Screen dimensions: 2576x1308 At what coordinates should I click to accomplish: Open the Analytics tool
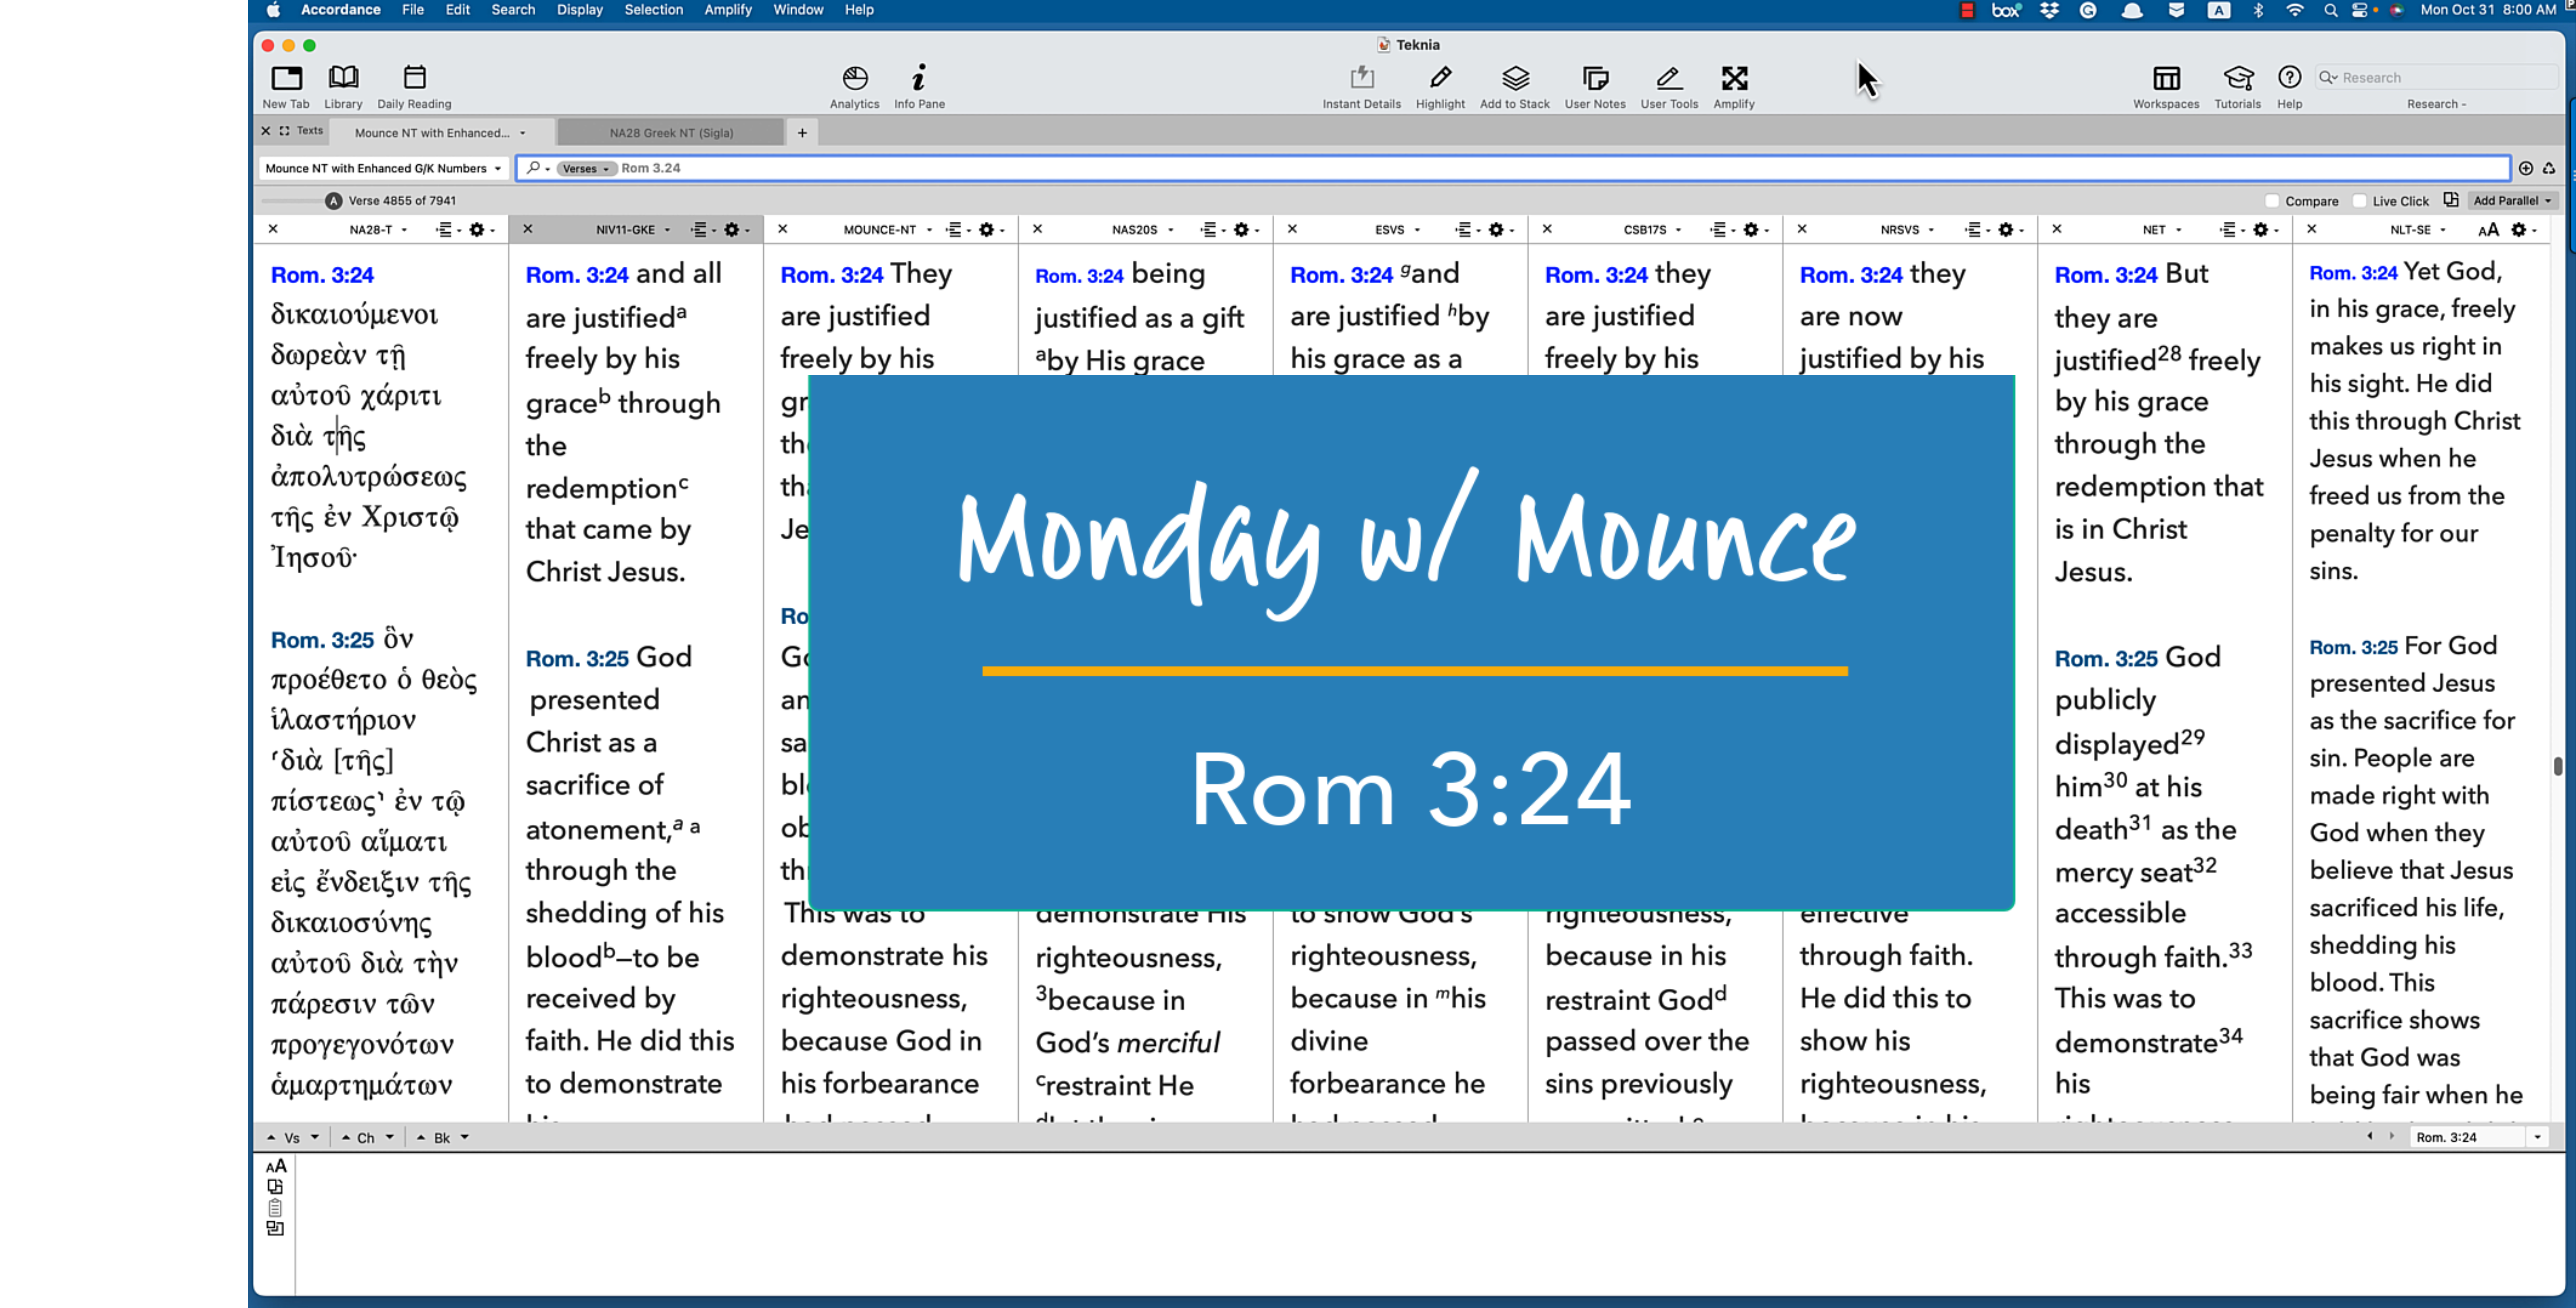[854, 86]
